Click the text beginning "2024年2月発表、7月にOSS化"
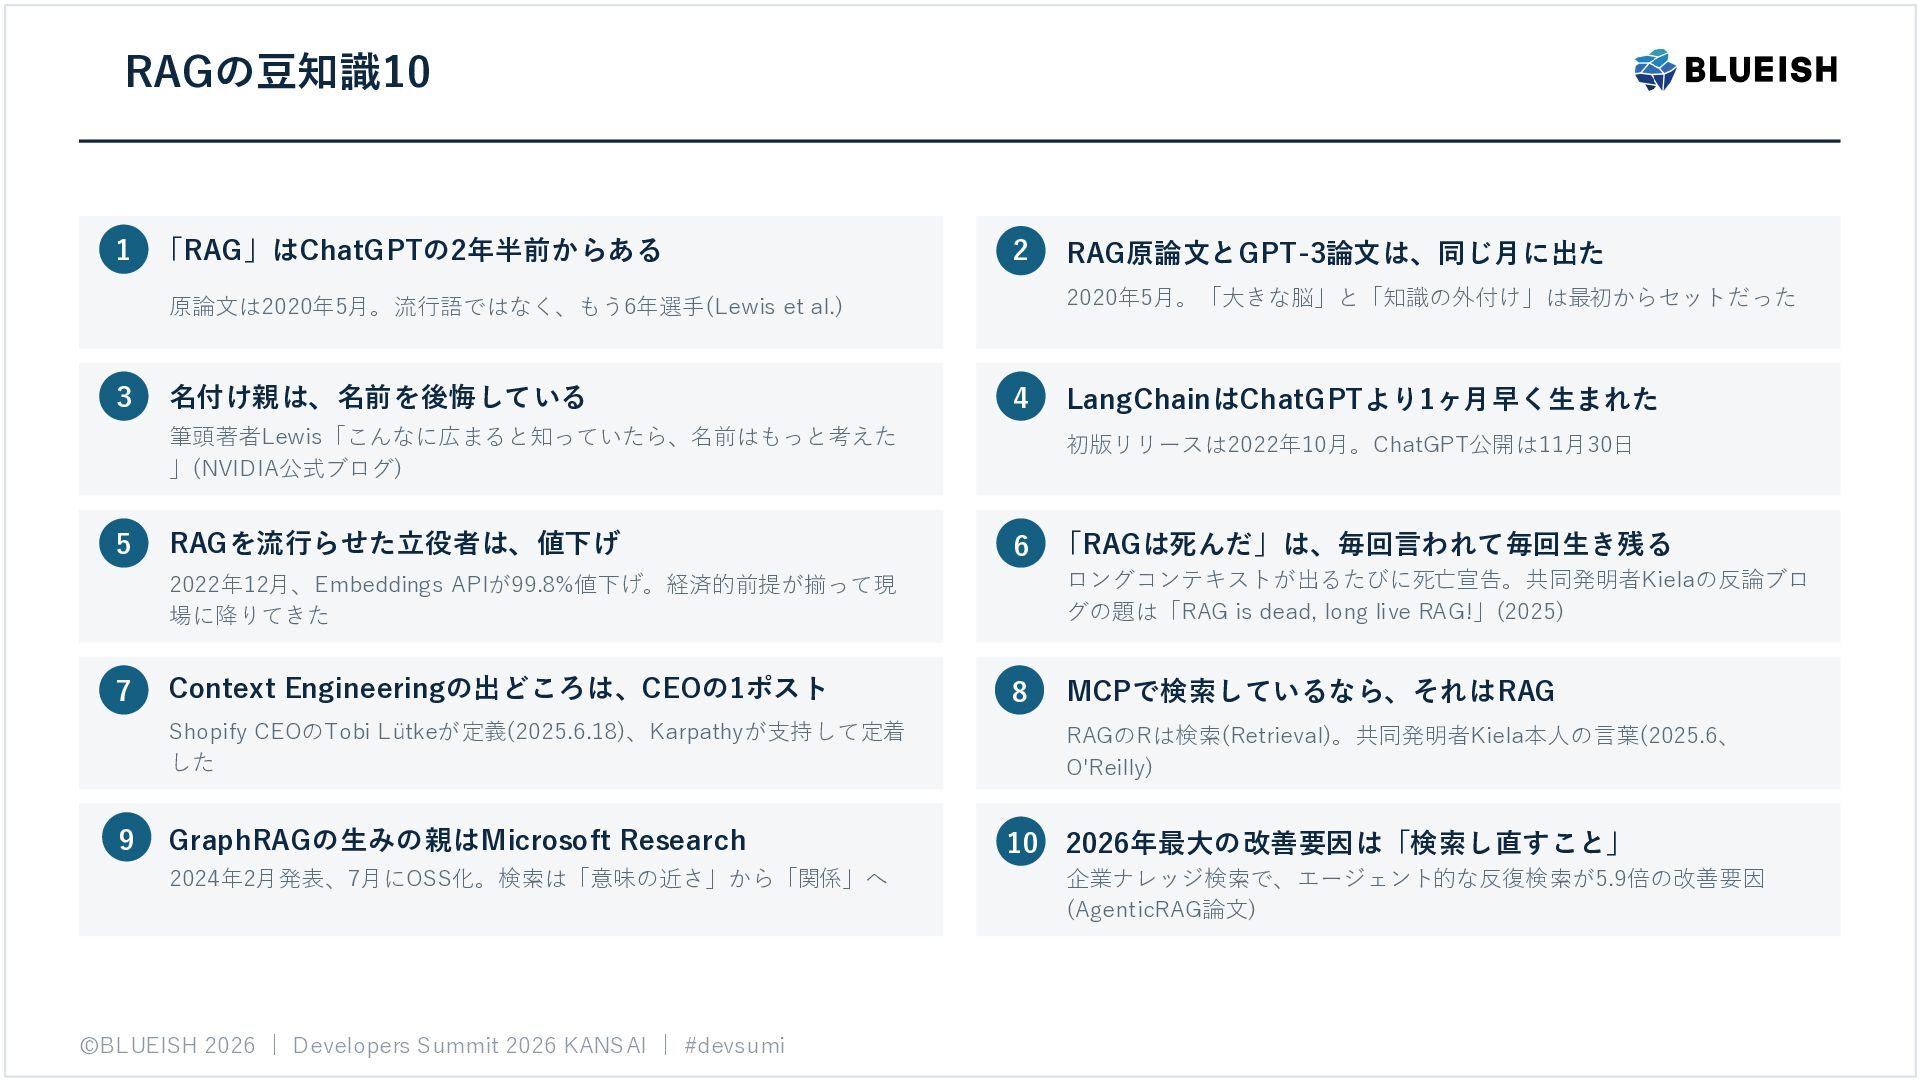 point(529,878)
